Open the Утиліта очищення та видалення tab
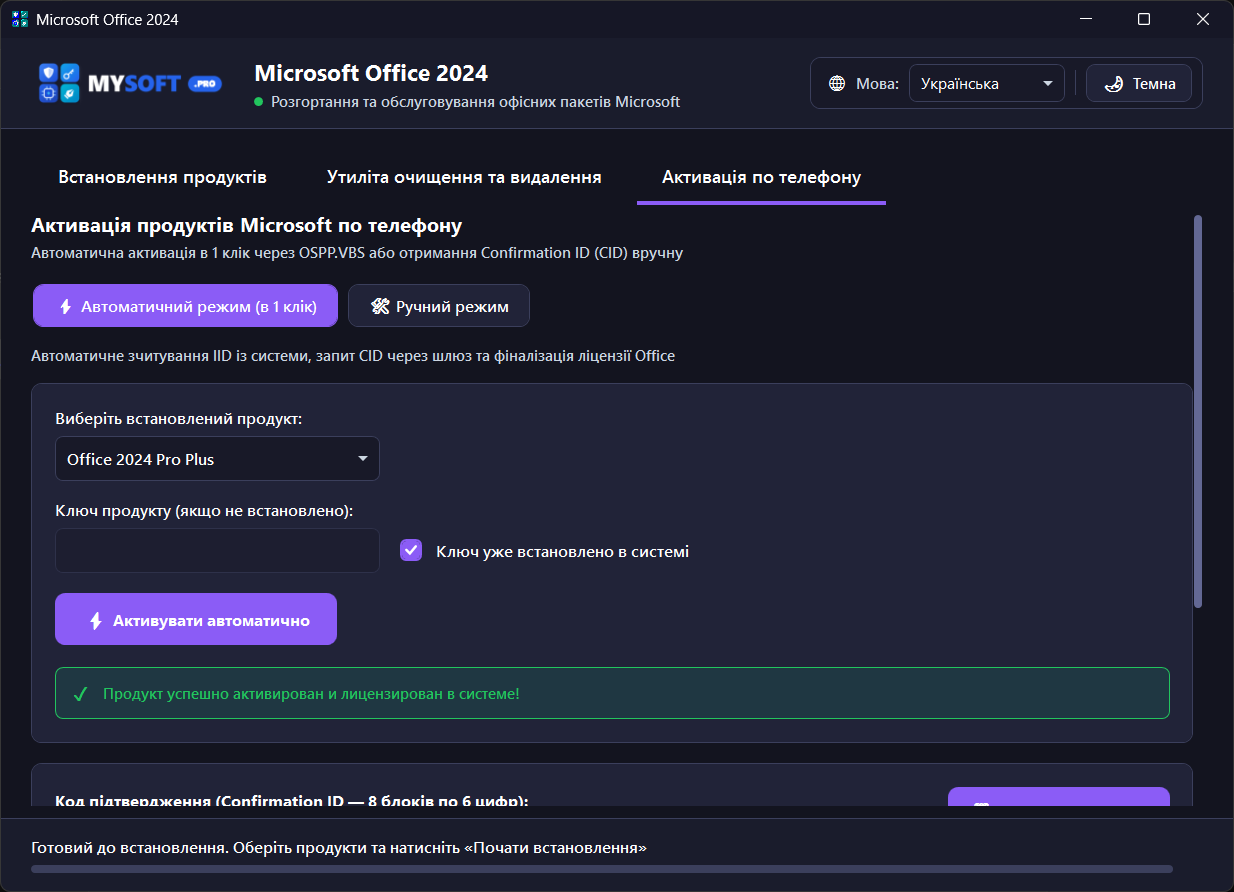 pyautogui.click(x=464, y=177)
